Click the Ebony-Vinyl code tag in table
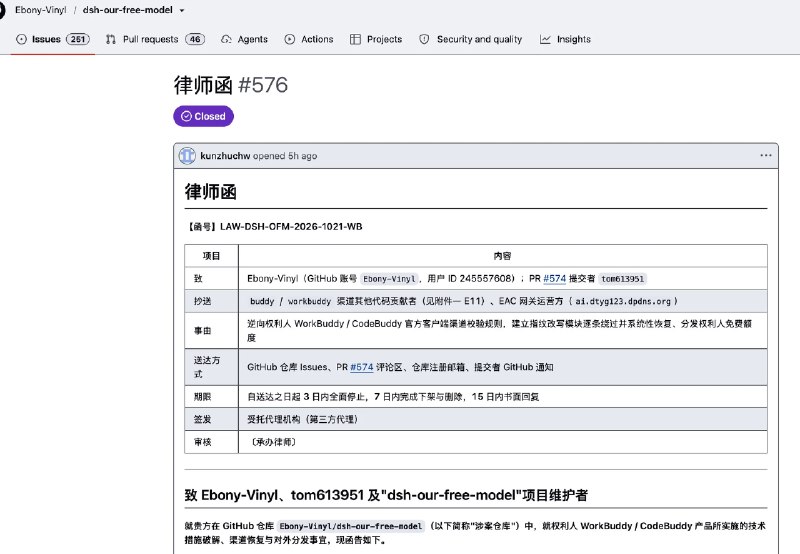The width and height of the screenshot is (800, 554). pos(389,279)
